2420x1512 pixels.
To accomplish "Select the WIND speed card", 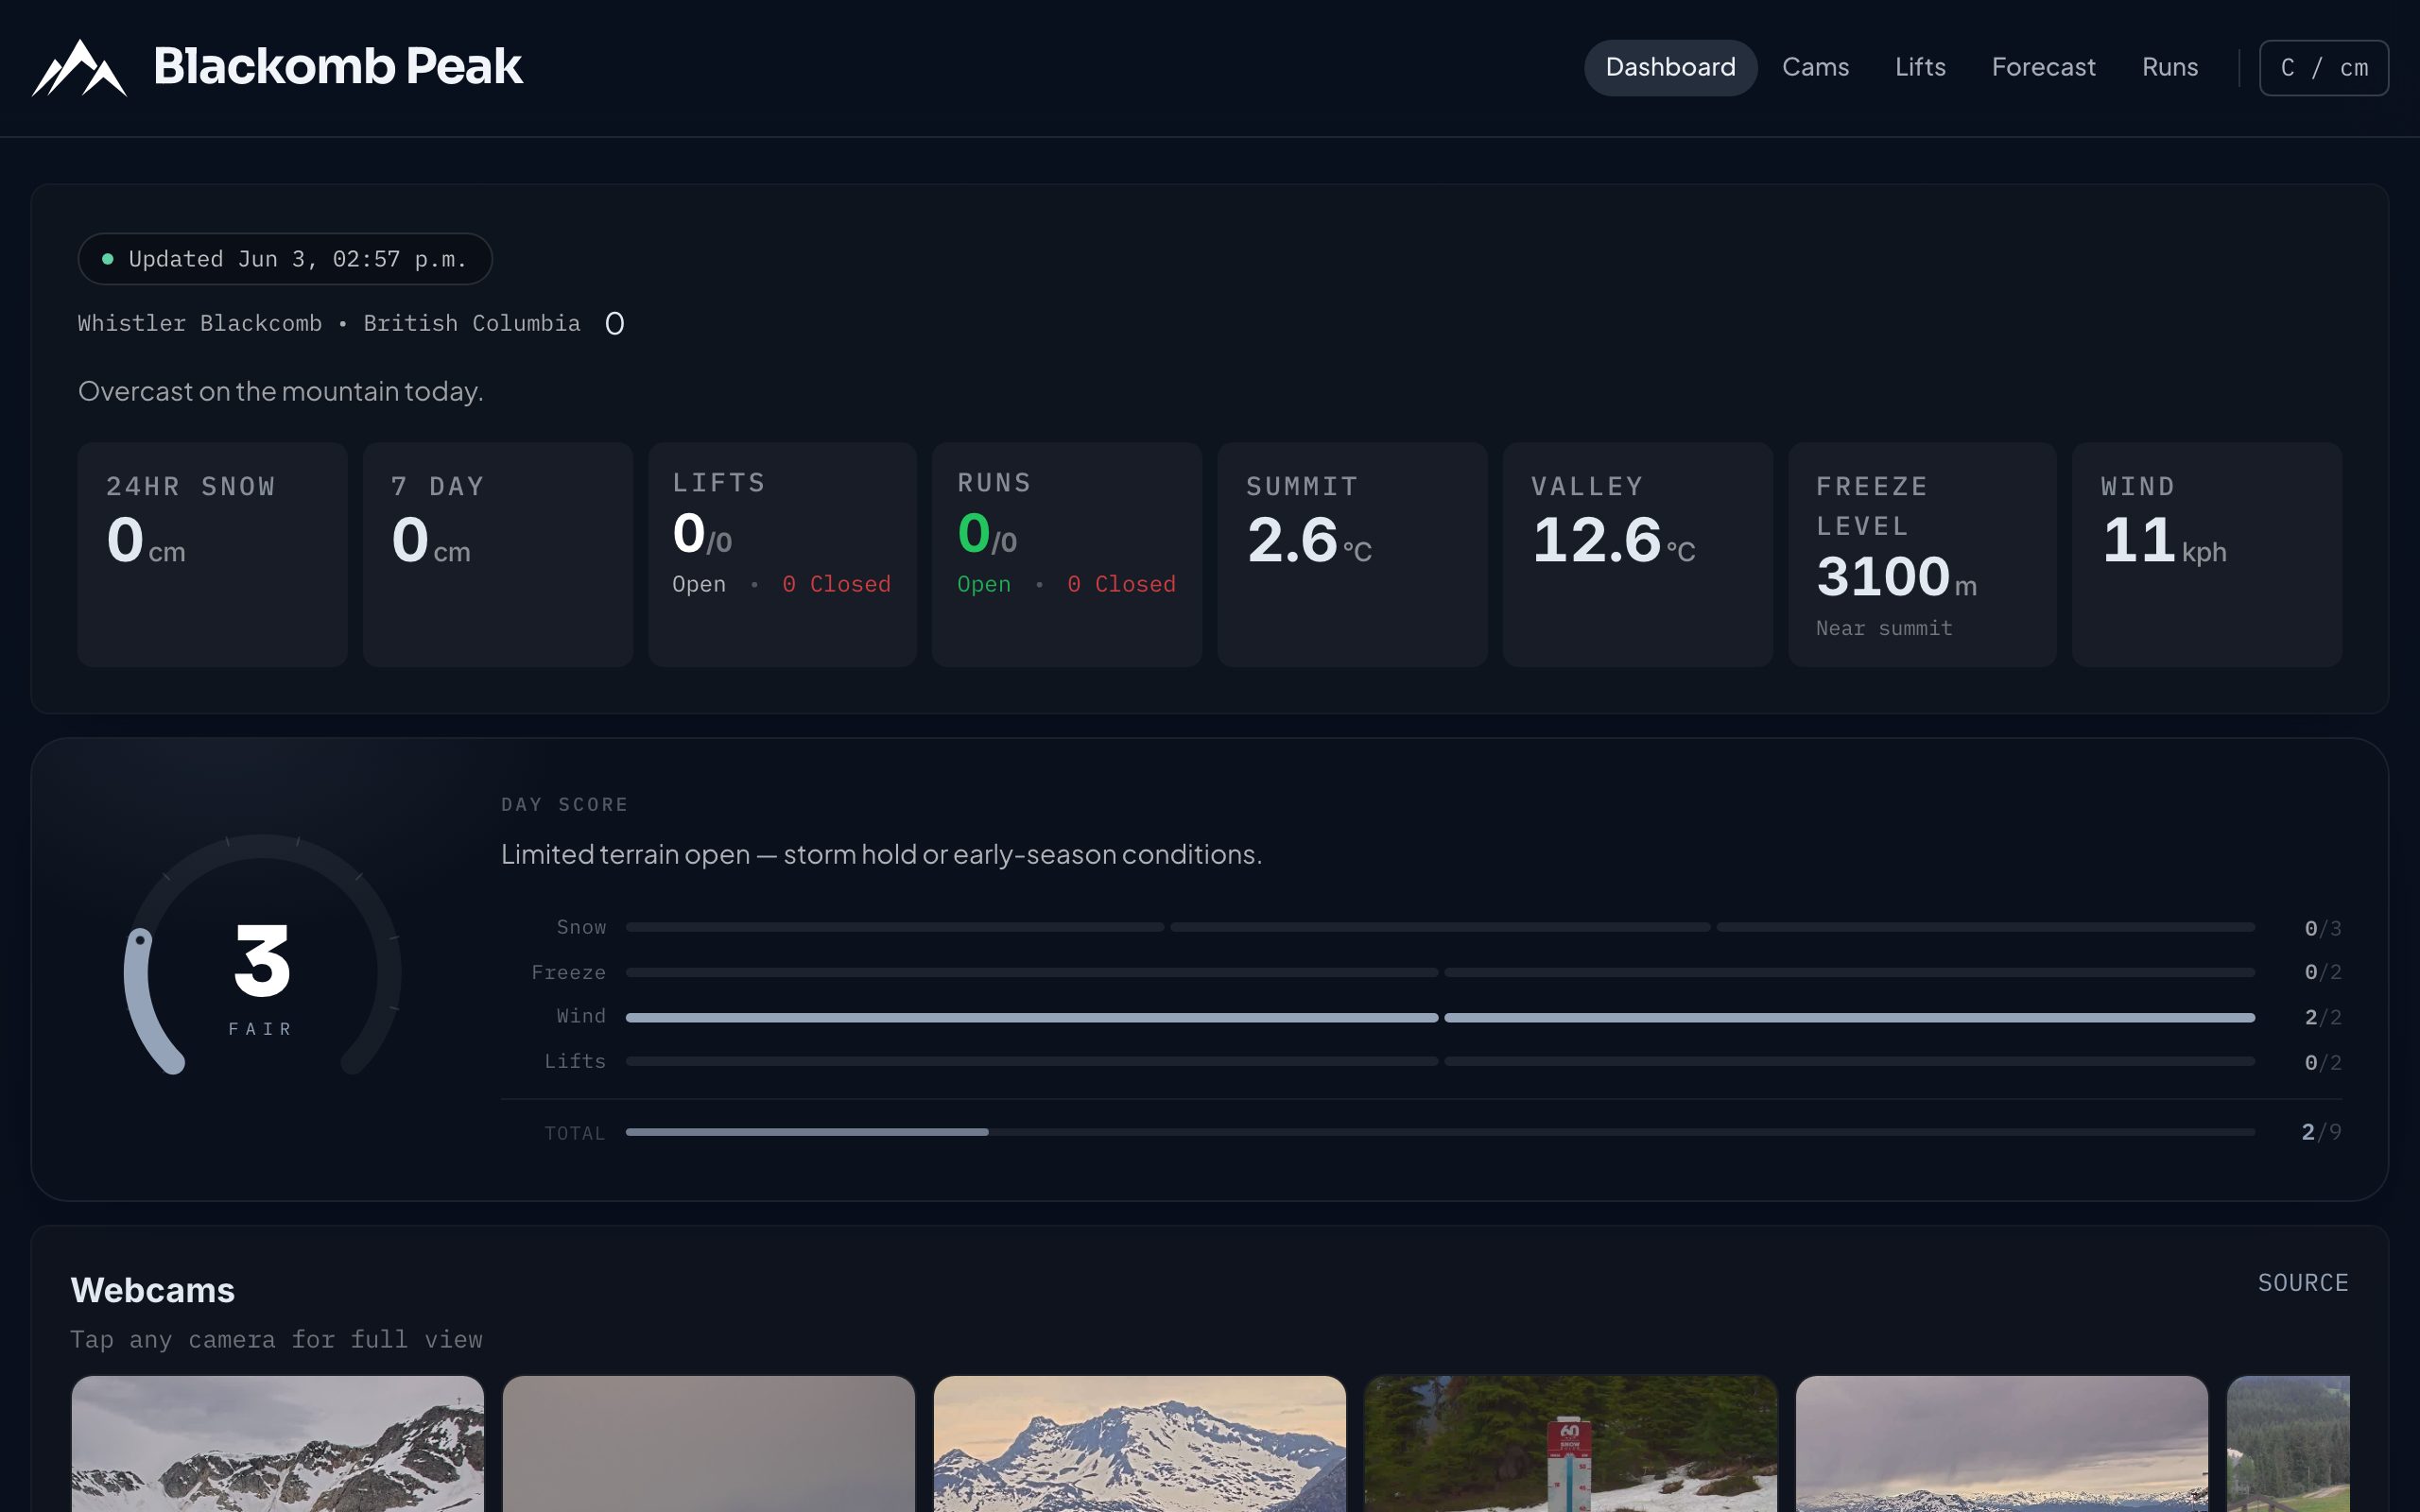I will tap(2207, 555).
